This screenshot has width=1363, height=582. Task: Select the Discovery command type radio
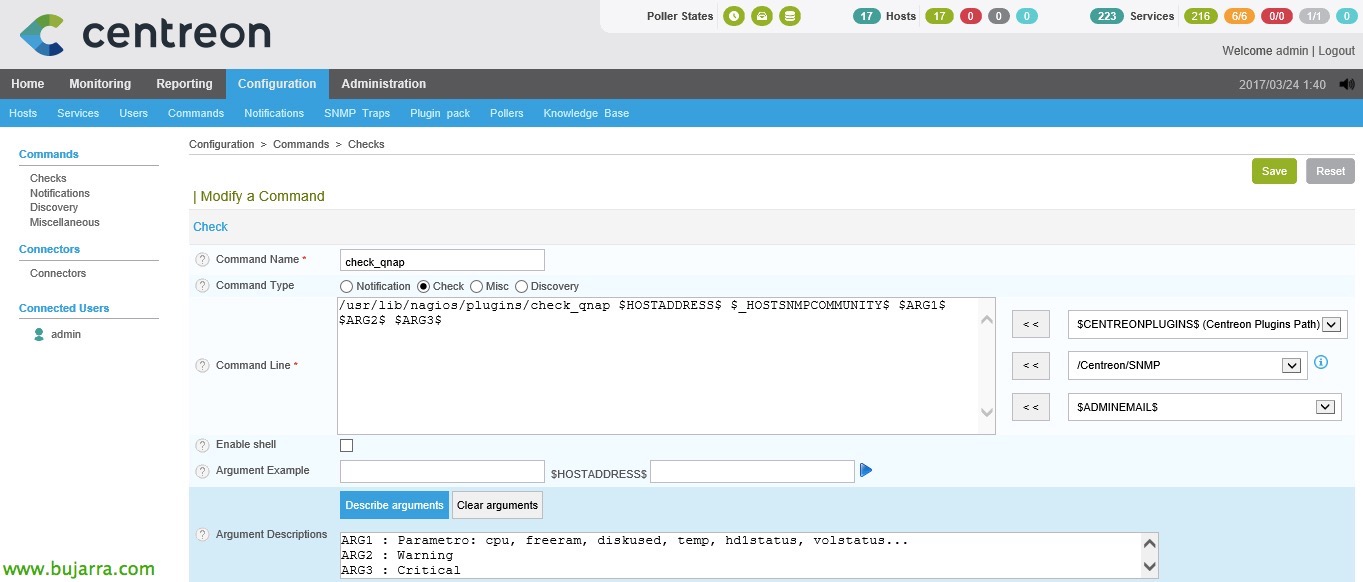tap(521, 287)
